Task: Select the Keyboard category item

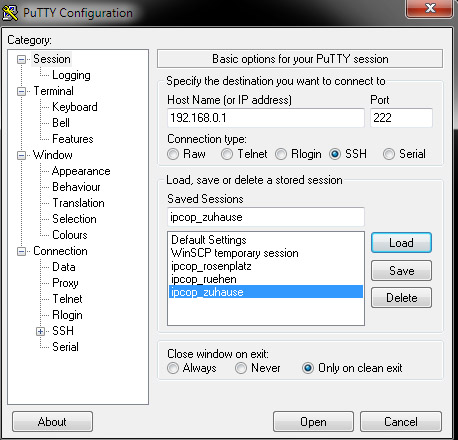Action: 75,107
